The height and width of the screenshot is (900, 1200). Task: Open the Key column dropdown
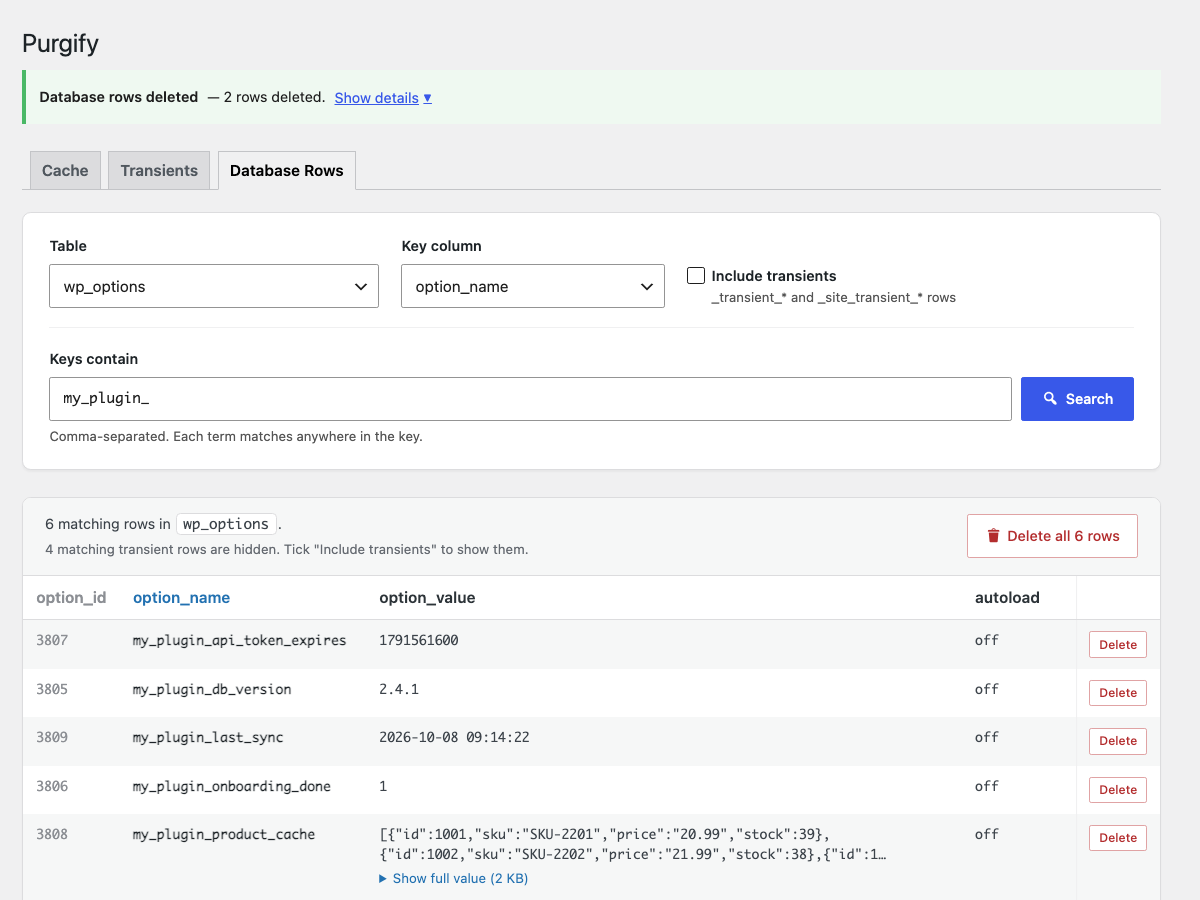point(533,286)
